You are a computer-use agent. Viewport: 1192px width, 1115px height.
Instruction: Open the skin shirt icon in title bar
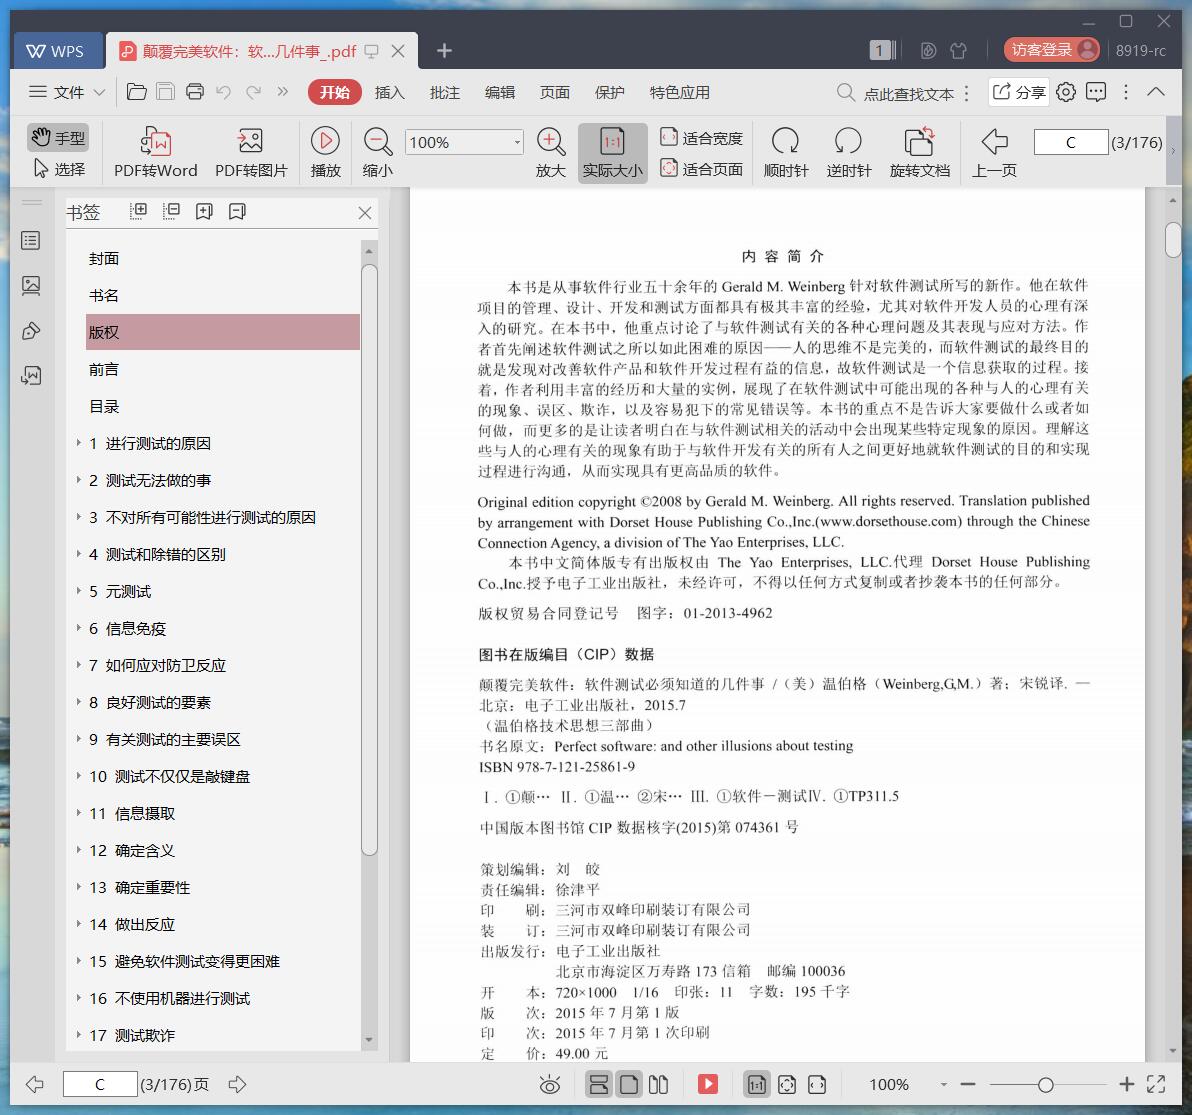[959, 51]
